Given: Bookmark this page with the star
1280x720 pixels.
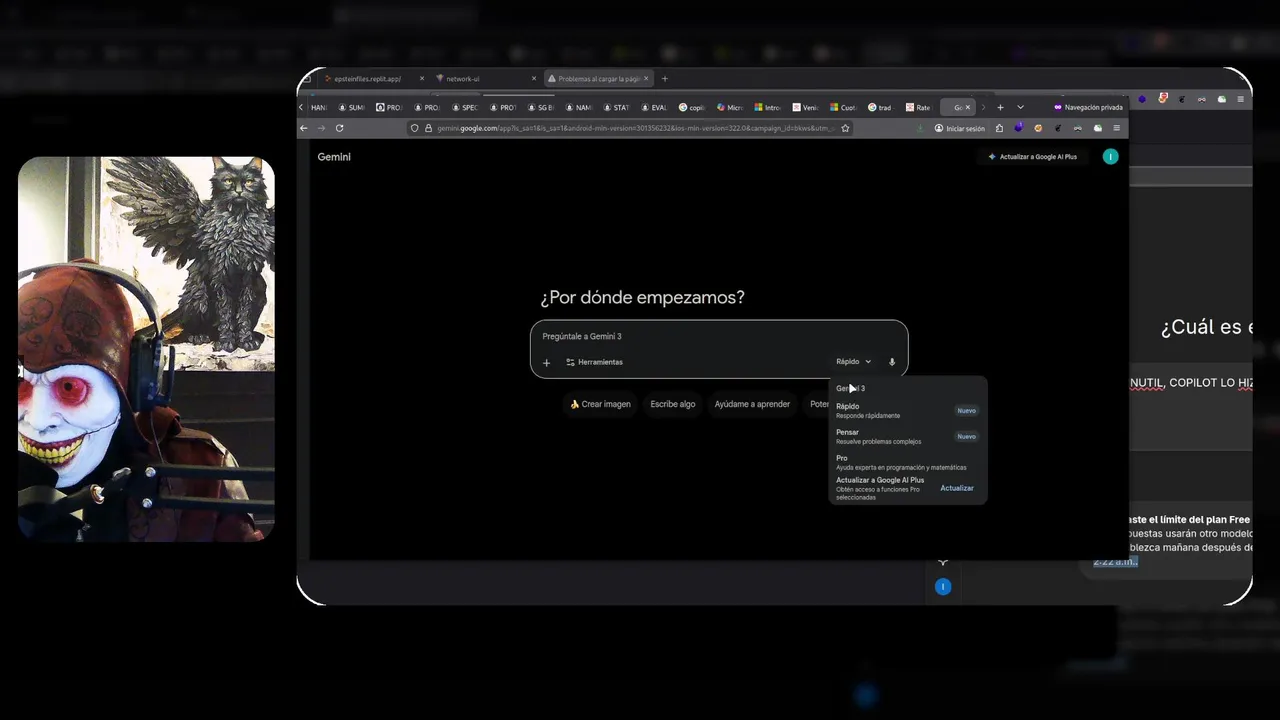Looking at the screenshot, I should (x=845, y=128).
